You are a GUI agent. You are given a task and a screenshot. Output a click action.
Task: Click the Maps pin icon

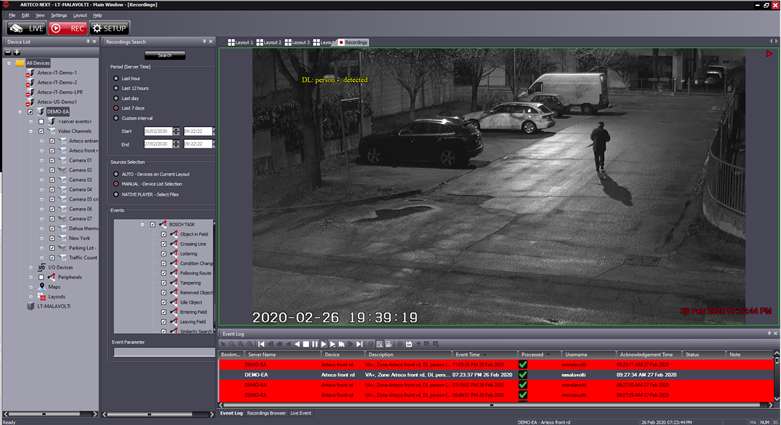[x=41, y=286]
